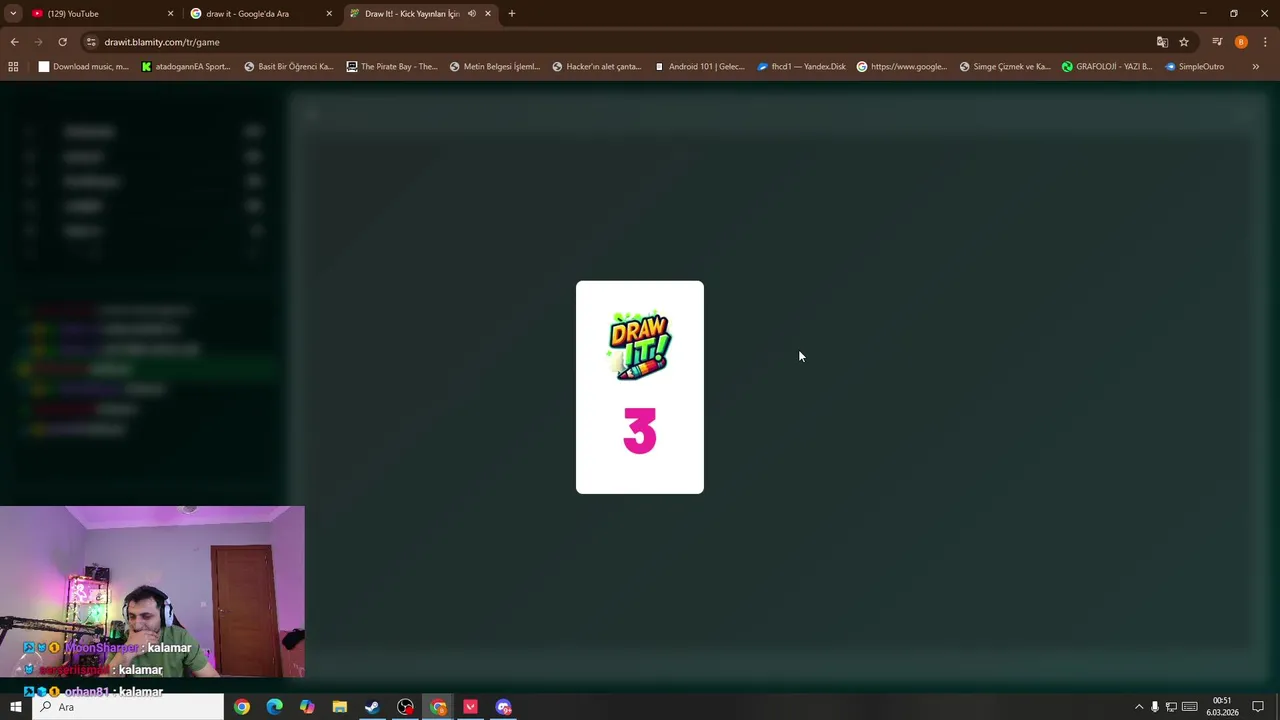
Task: Open the Windows Start menu
Action: (15, 707)
